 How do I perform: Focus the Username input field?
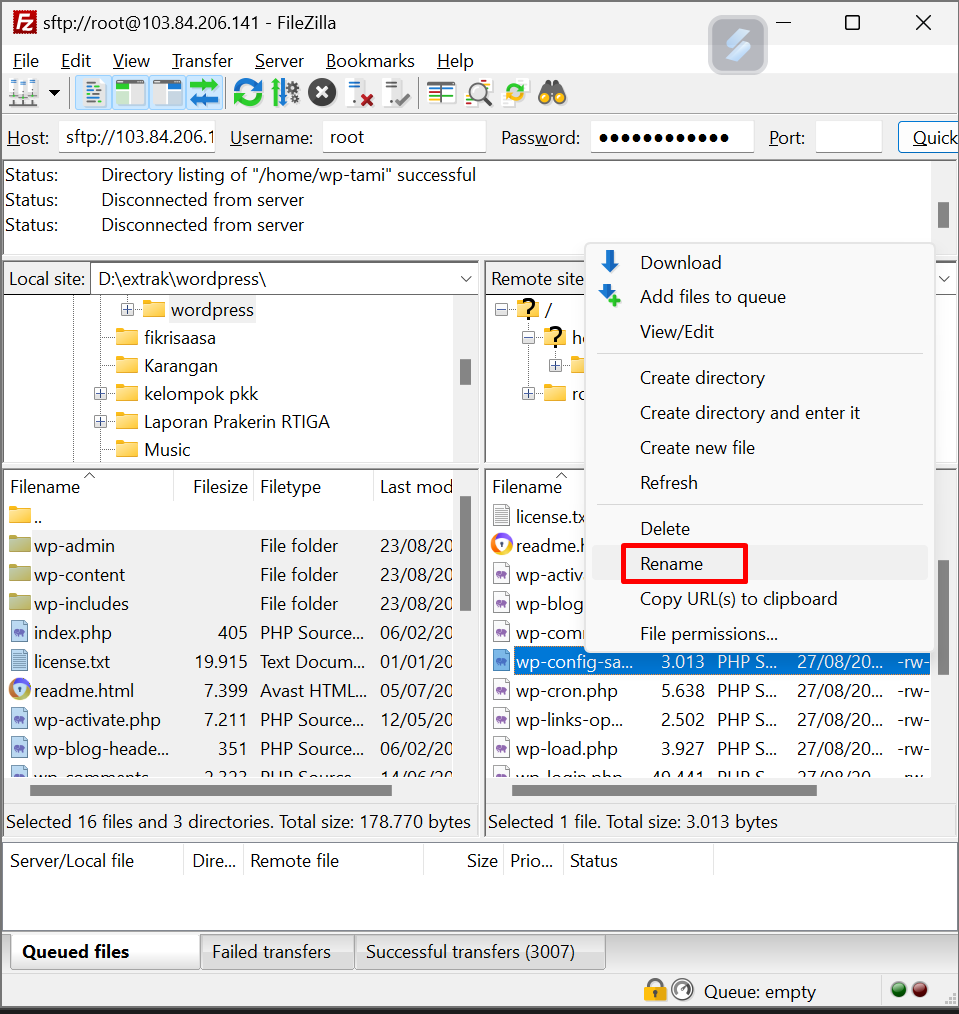point(404,137)
